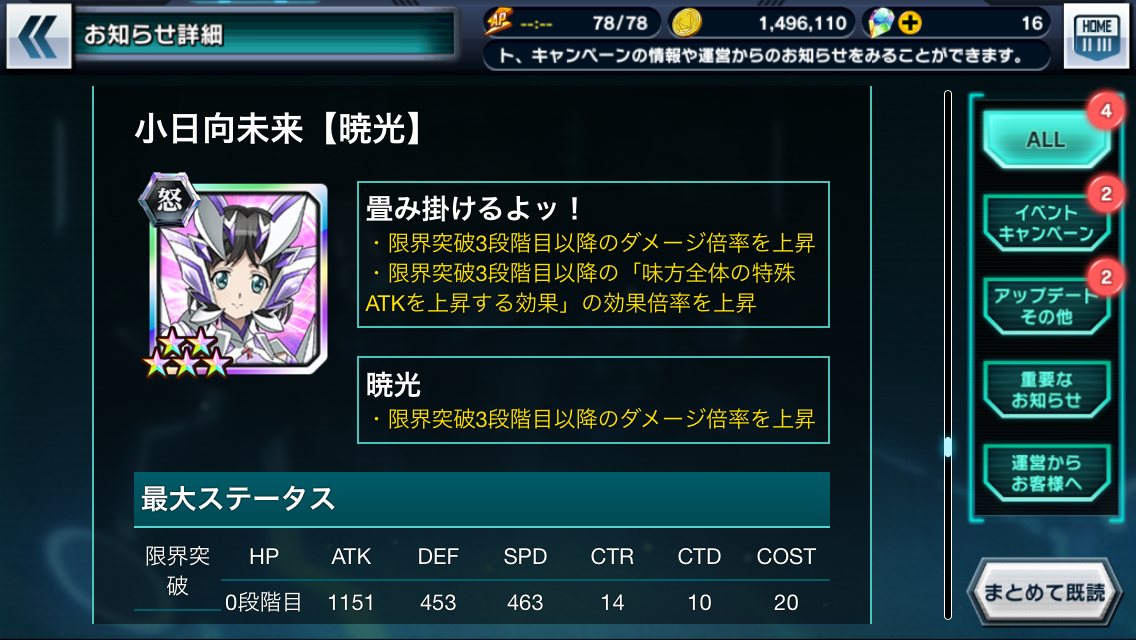1136x640 pixels.
Task: Tap the 畳み掛けるよッ！ skill description box
Action: coord(593,254)
